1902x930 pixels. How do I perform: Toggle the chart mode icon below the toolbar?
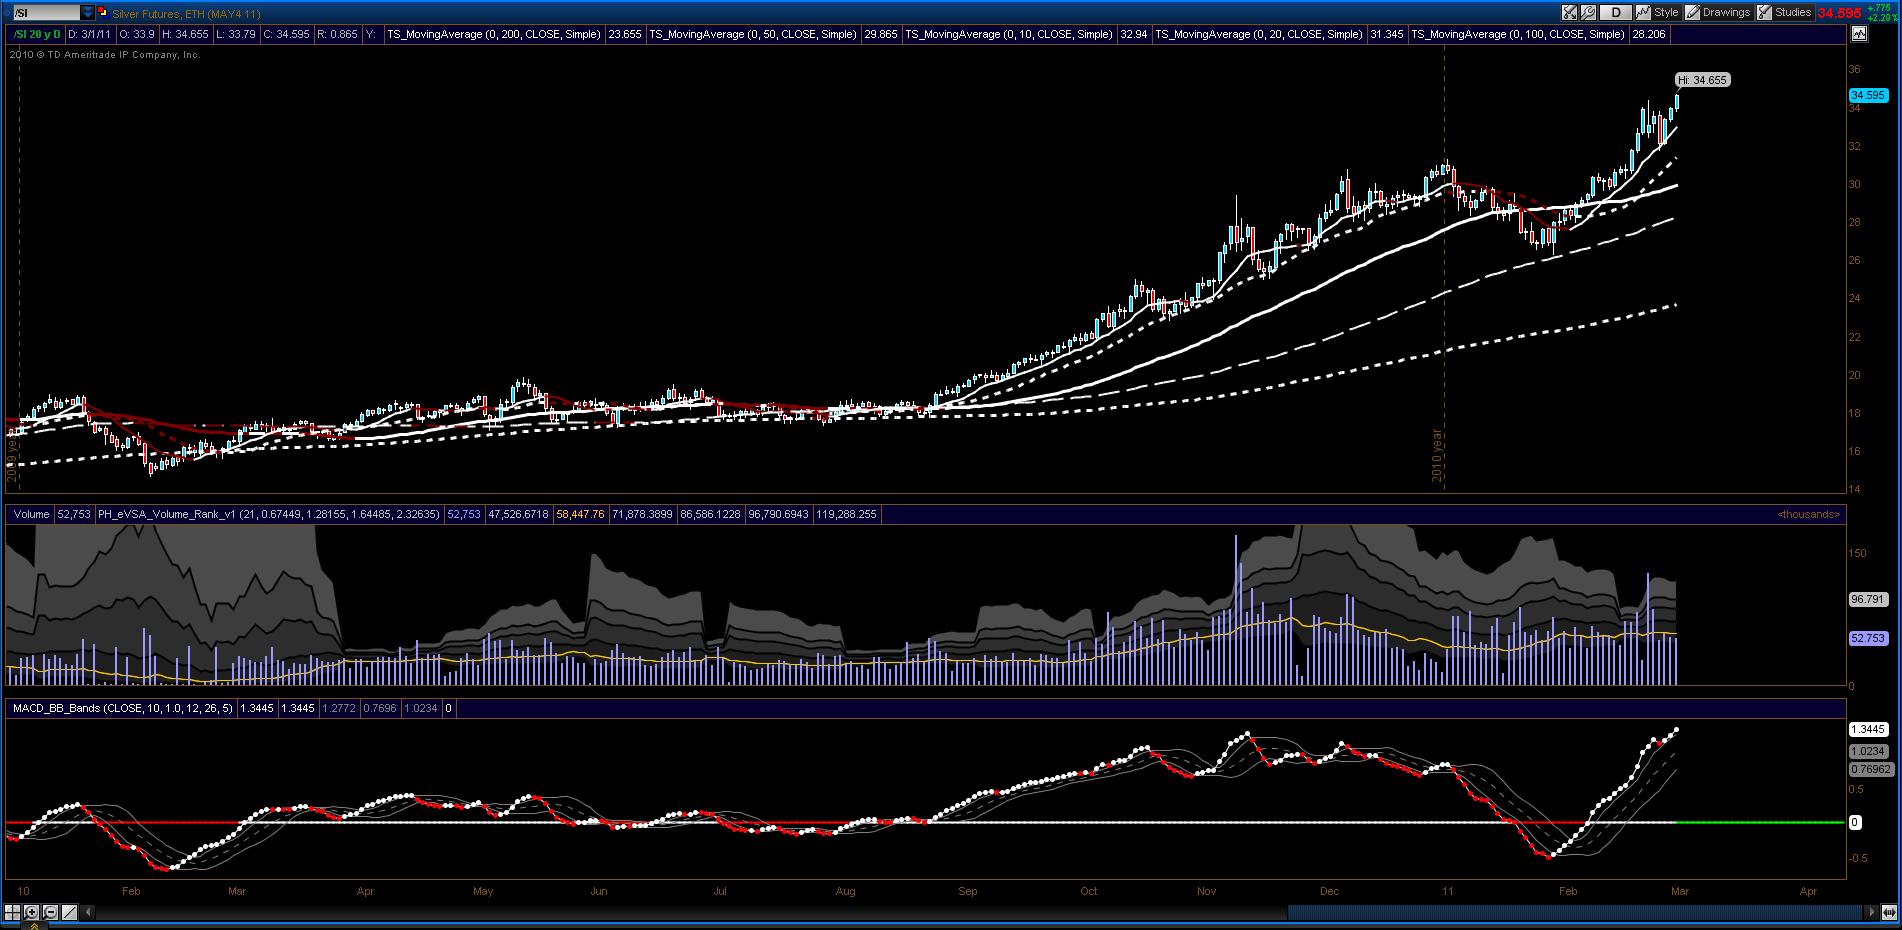[x=1859, y=34]
